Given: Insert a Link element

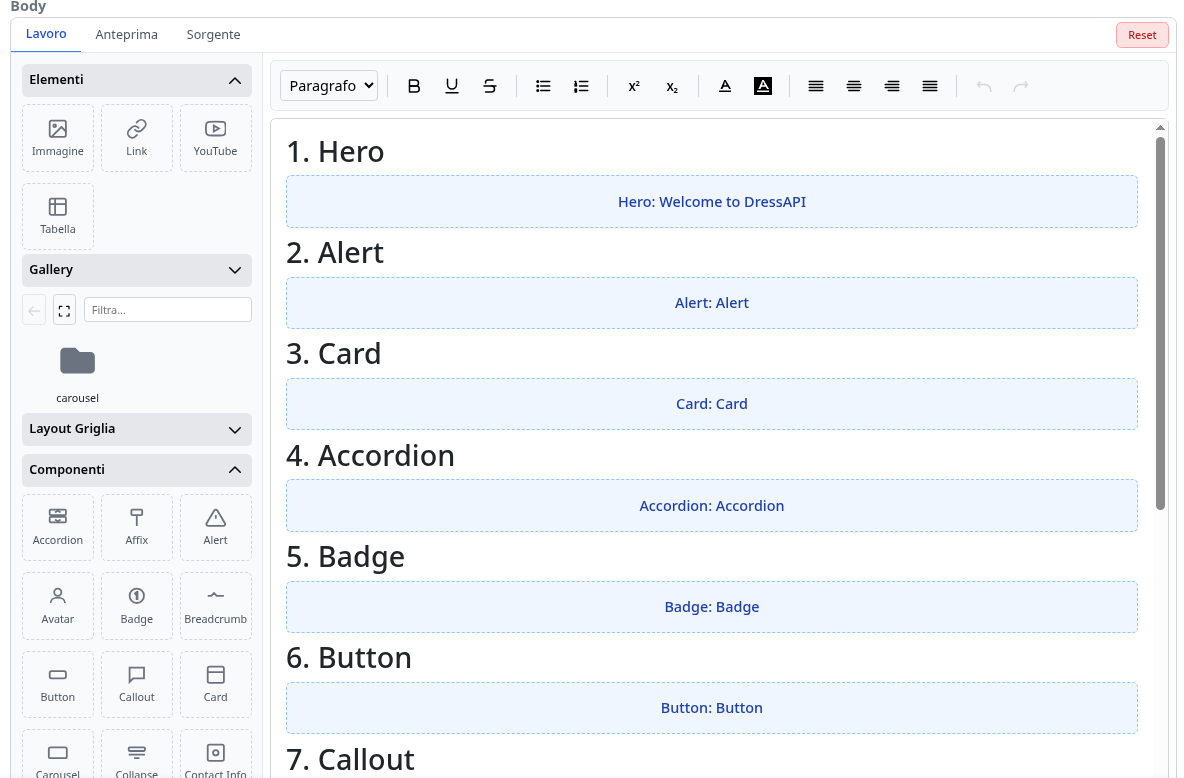Looking at the screenshot, I should click(137, 138).
